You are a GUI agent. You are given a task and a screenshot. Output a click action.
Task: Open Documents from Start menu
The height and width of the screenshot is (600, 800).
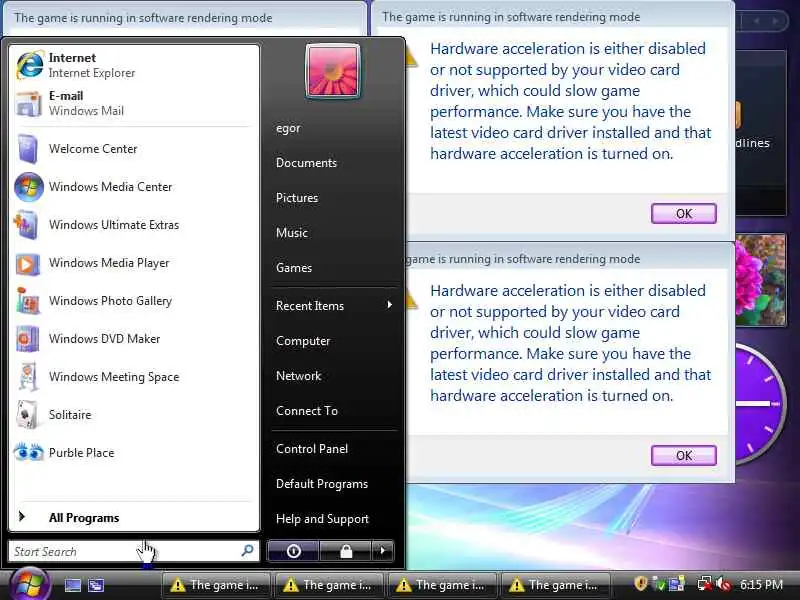[x=306, y=163]
